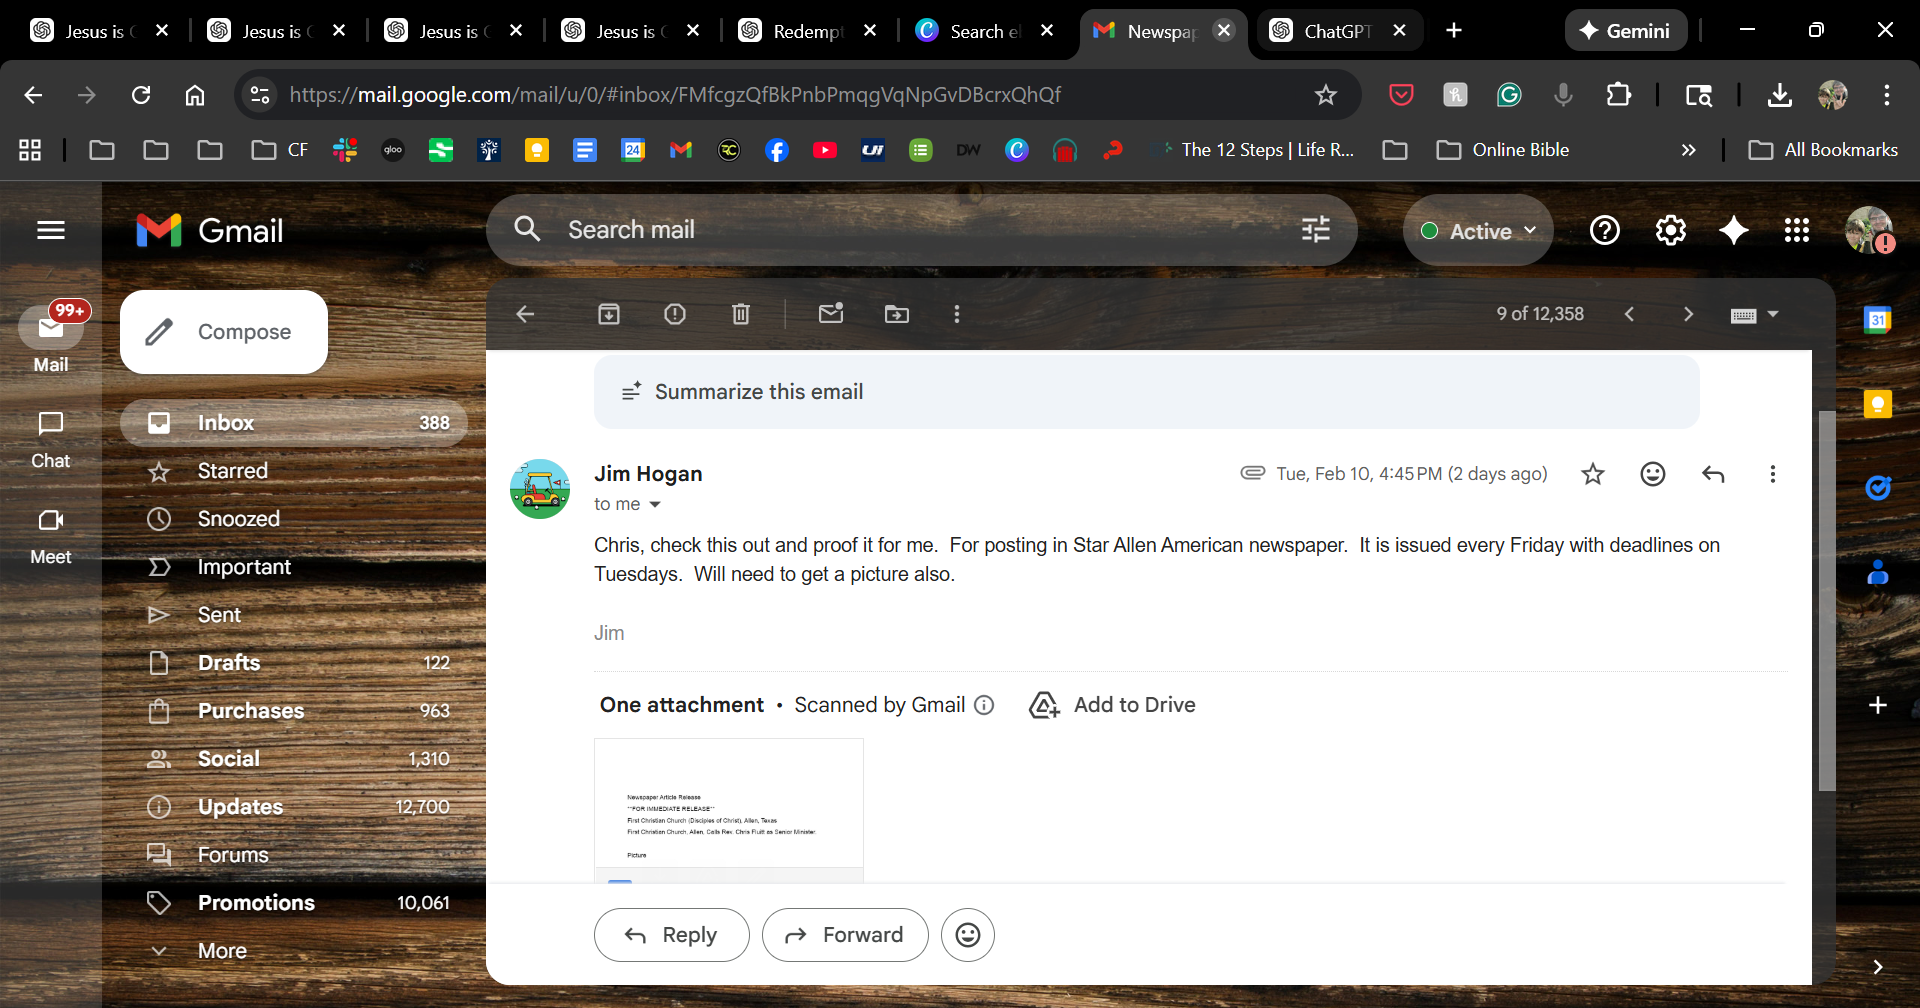The image size is (1920, 1008).
Task: Click the Reply button
Action: pyautogui.click(x=671, y=935)
